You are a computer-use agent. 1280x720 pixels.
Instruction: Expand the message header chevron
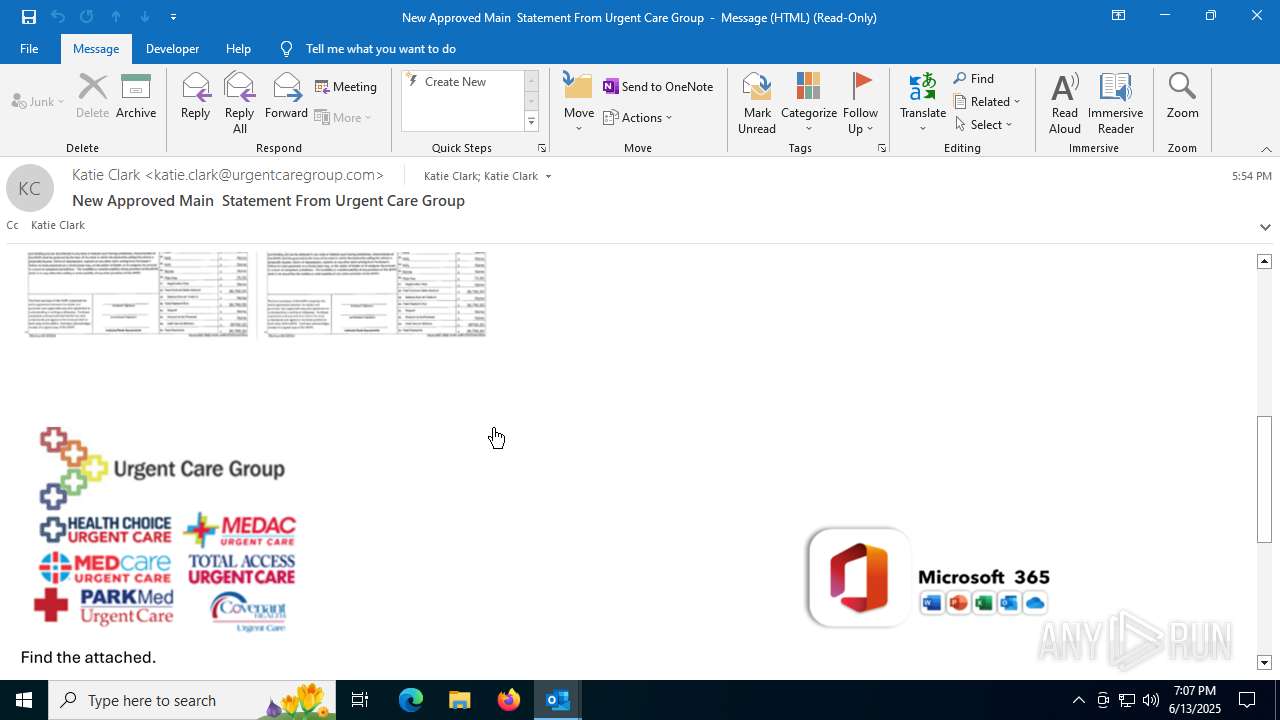[x=1265, y=227]
